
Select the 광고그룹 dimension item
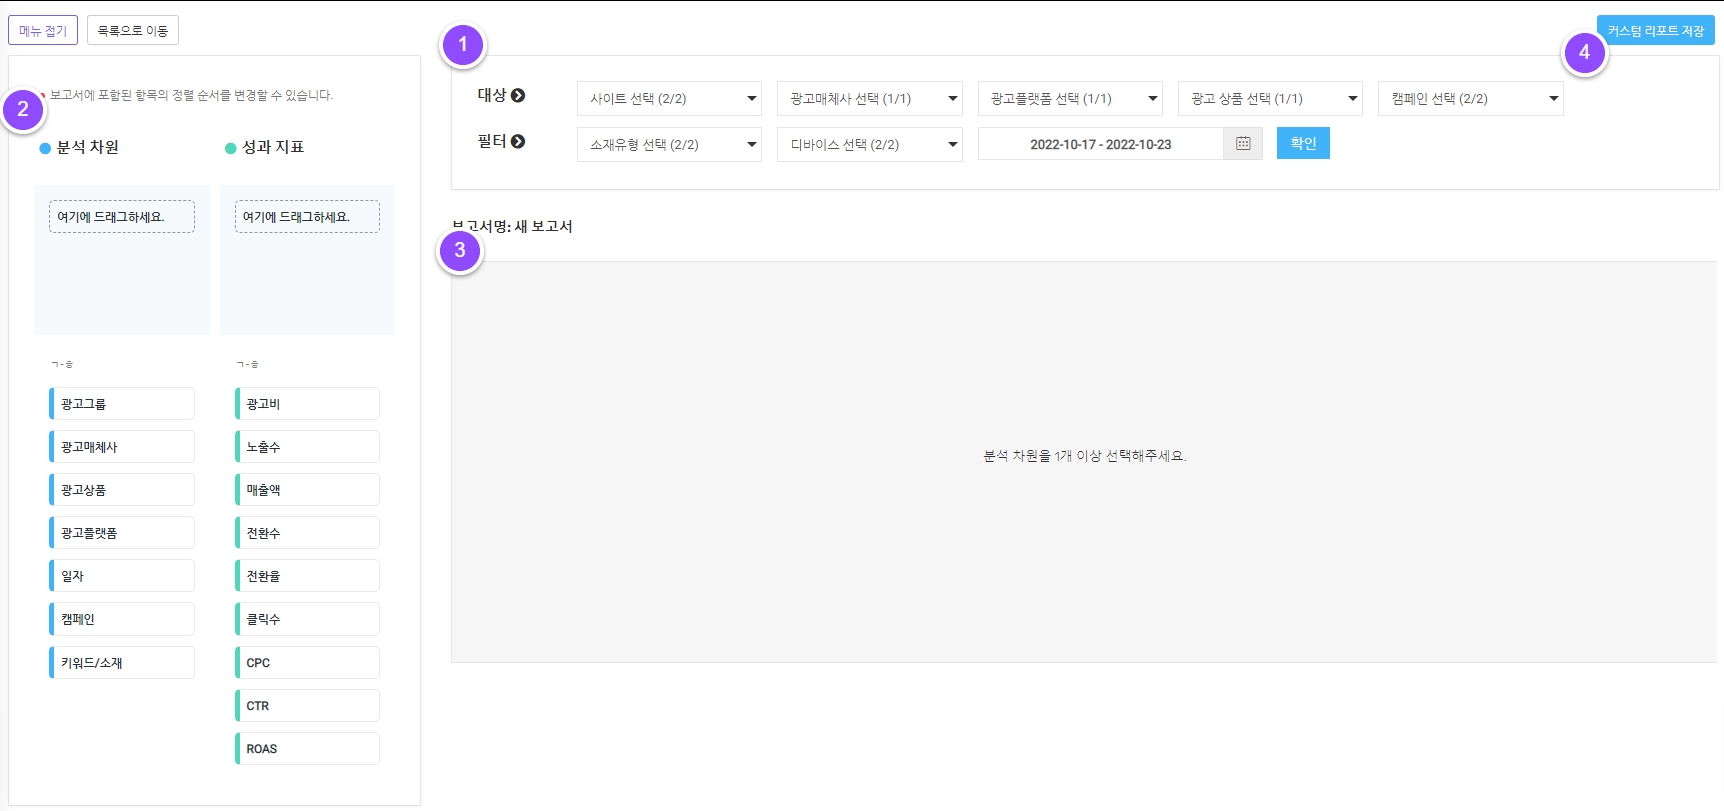(122, 404)
